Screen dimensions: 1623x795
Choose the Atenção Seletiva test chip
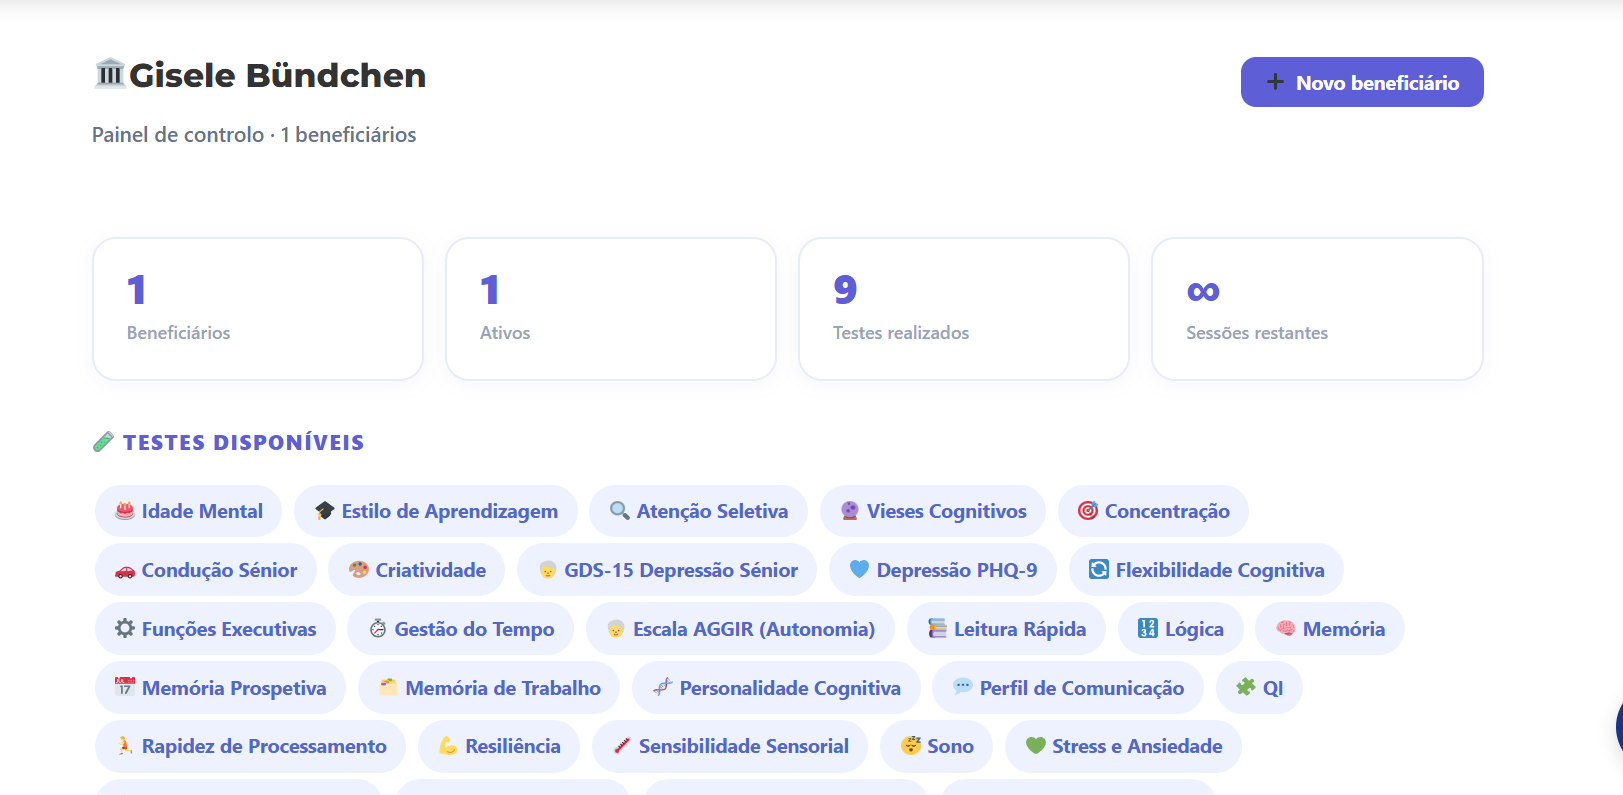tap(698, 511)
